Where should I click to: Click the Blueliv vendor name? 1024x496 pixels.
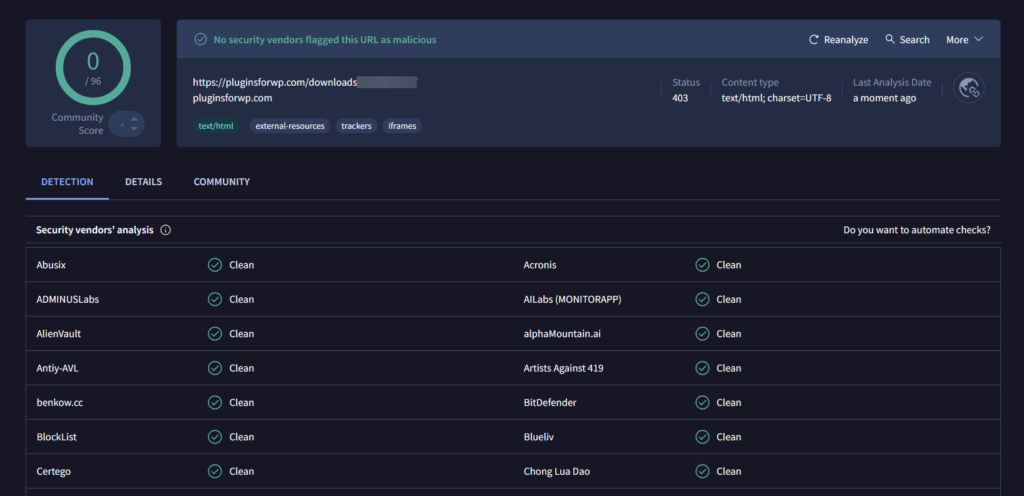click(x=539, y=437)
